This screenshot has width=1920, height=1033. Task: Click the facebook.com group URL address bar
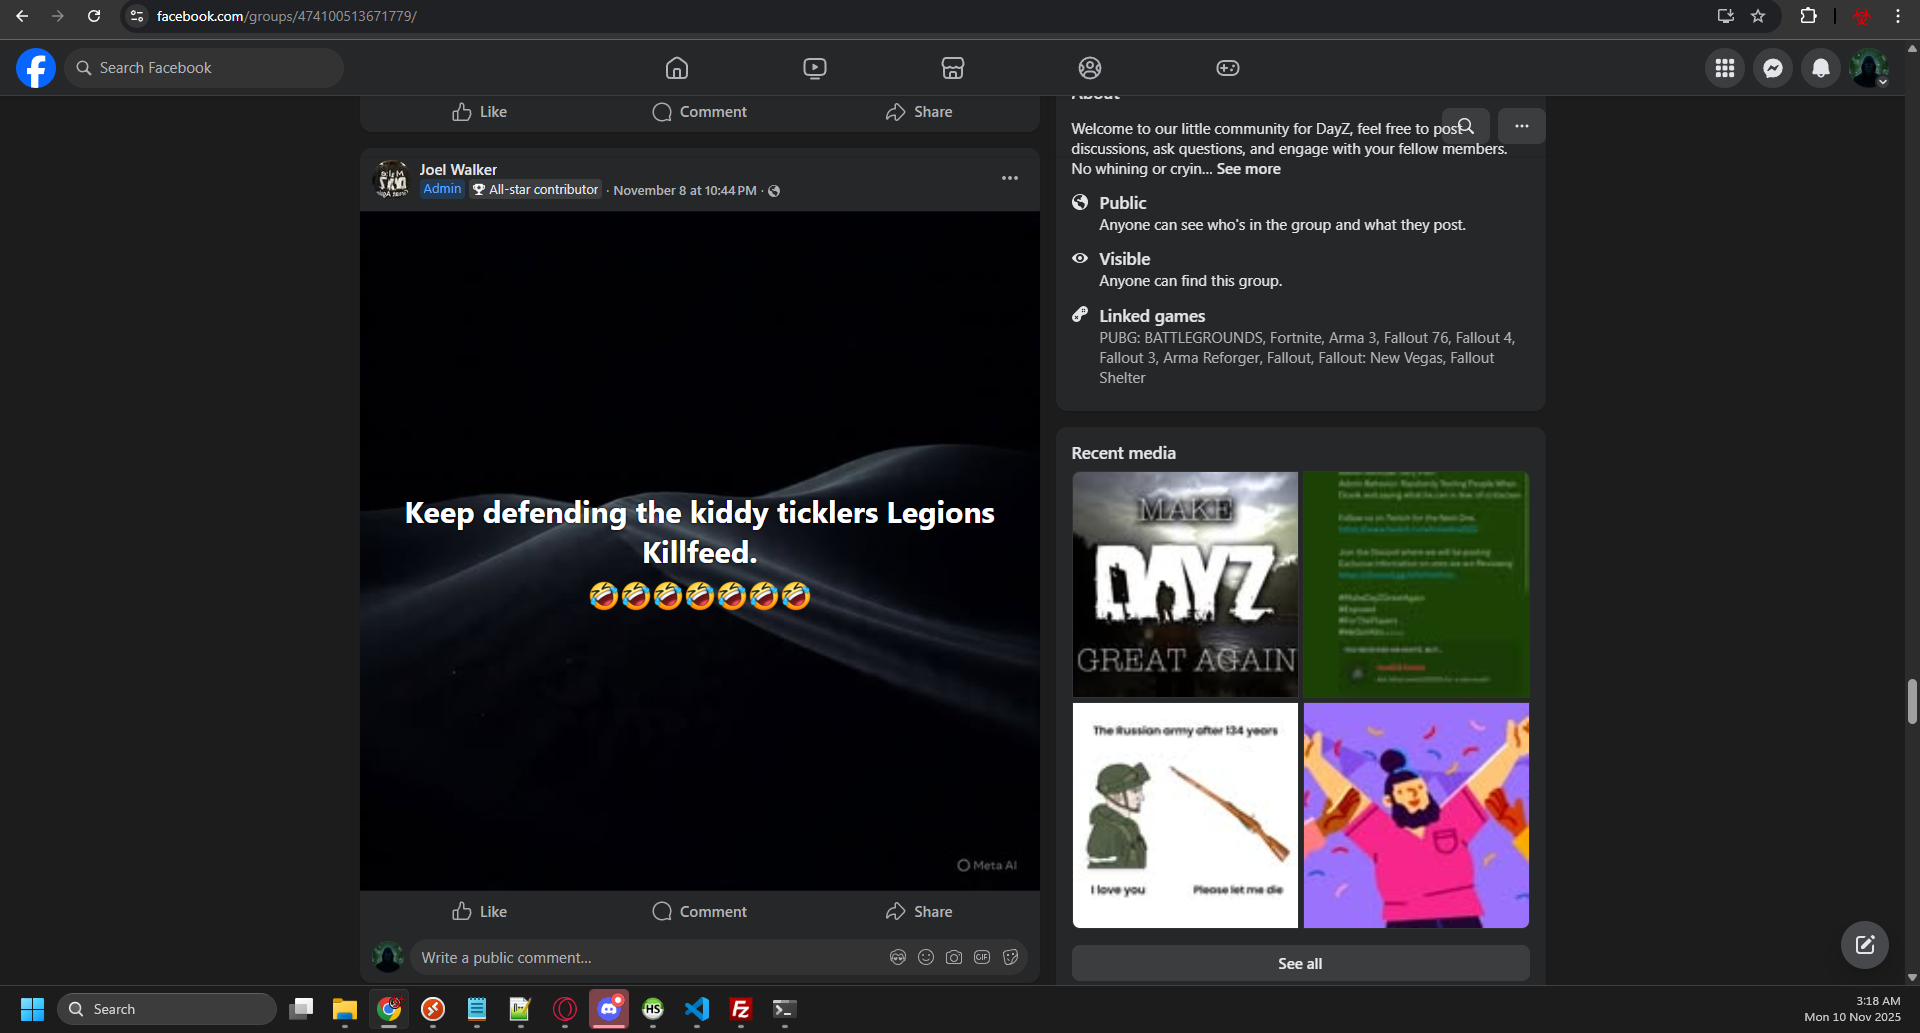click(286, 16)
